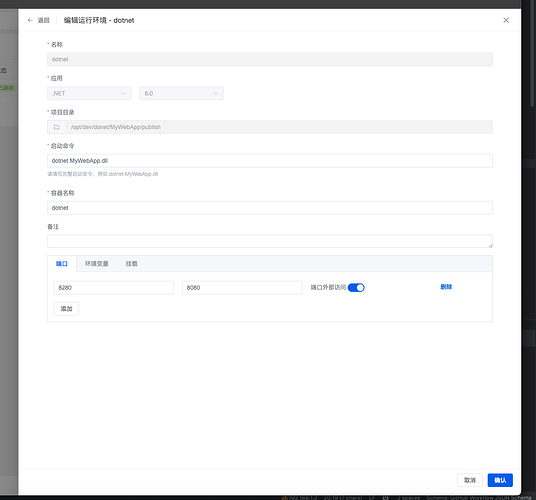
Task: Click the container name input field
Action: 270,208
